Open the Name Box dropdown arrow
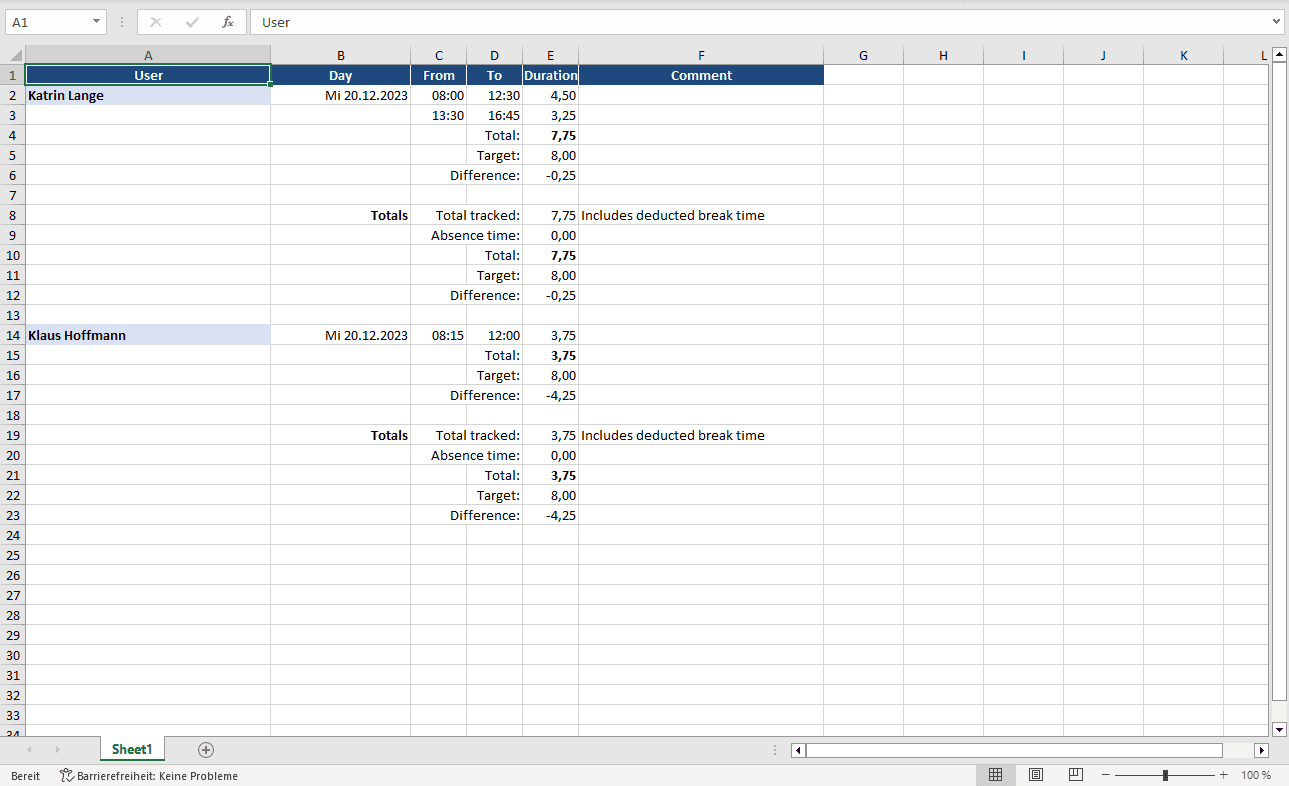The height and width of the screenshot is (786, 1289). click(96, 22)
